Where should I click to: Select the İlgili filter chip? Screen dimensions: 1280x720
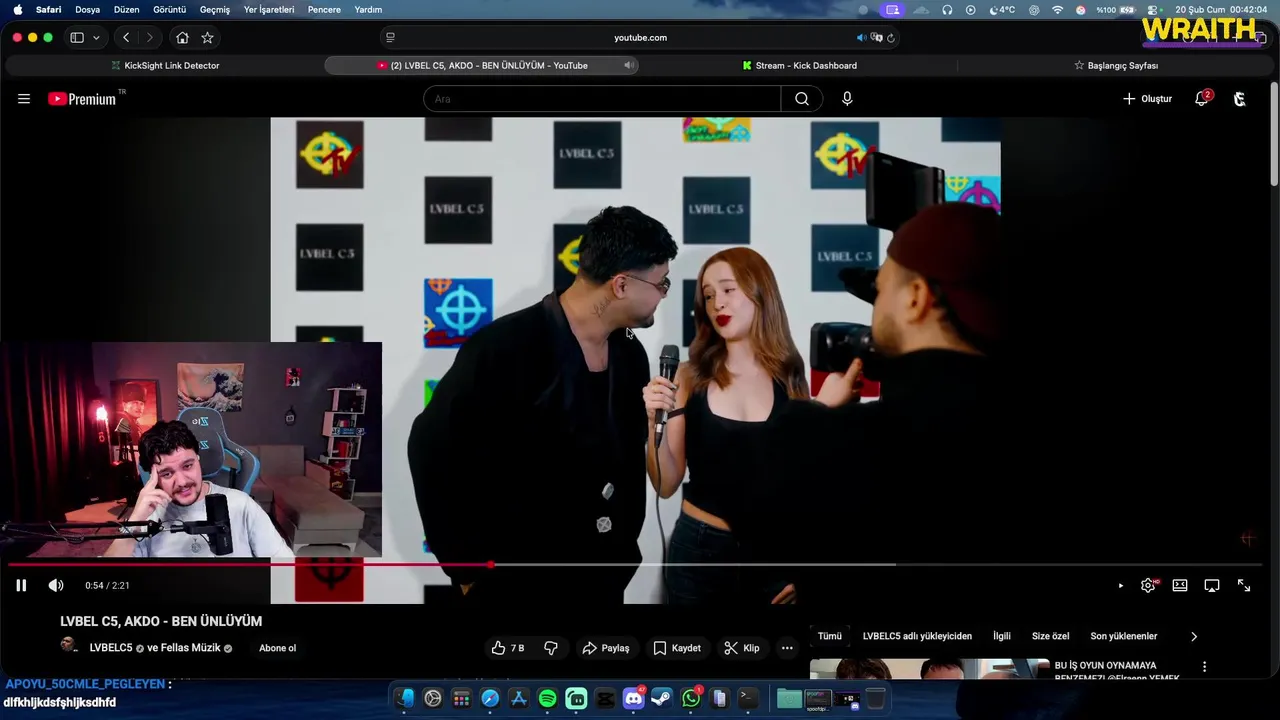(x=1002, y=636)
